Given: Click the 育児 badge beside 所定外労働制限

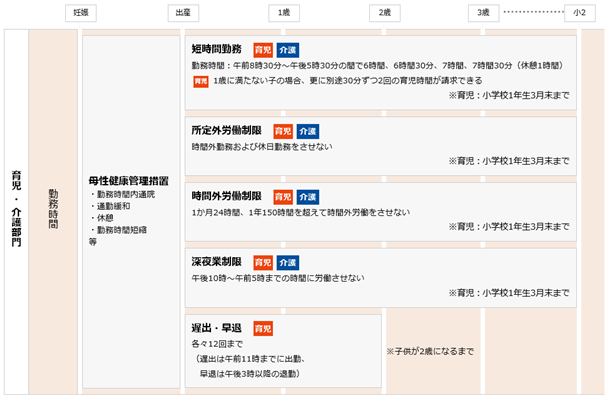Looking at the screenshot, I should [283, 131].
